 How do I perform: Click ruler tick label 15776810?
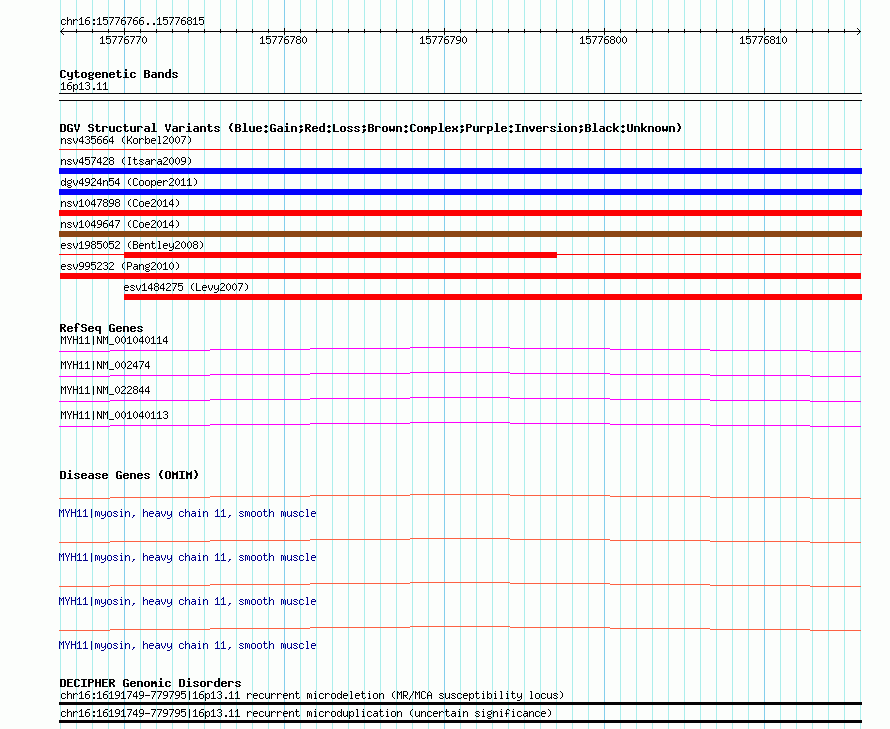763,40
